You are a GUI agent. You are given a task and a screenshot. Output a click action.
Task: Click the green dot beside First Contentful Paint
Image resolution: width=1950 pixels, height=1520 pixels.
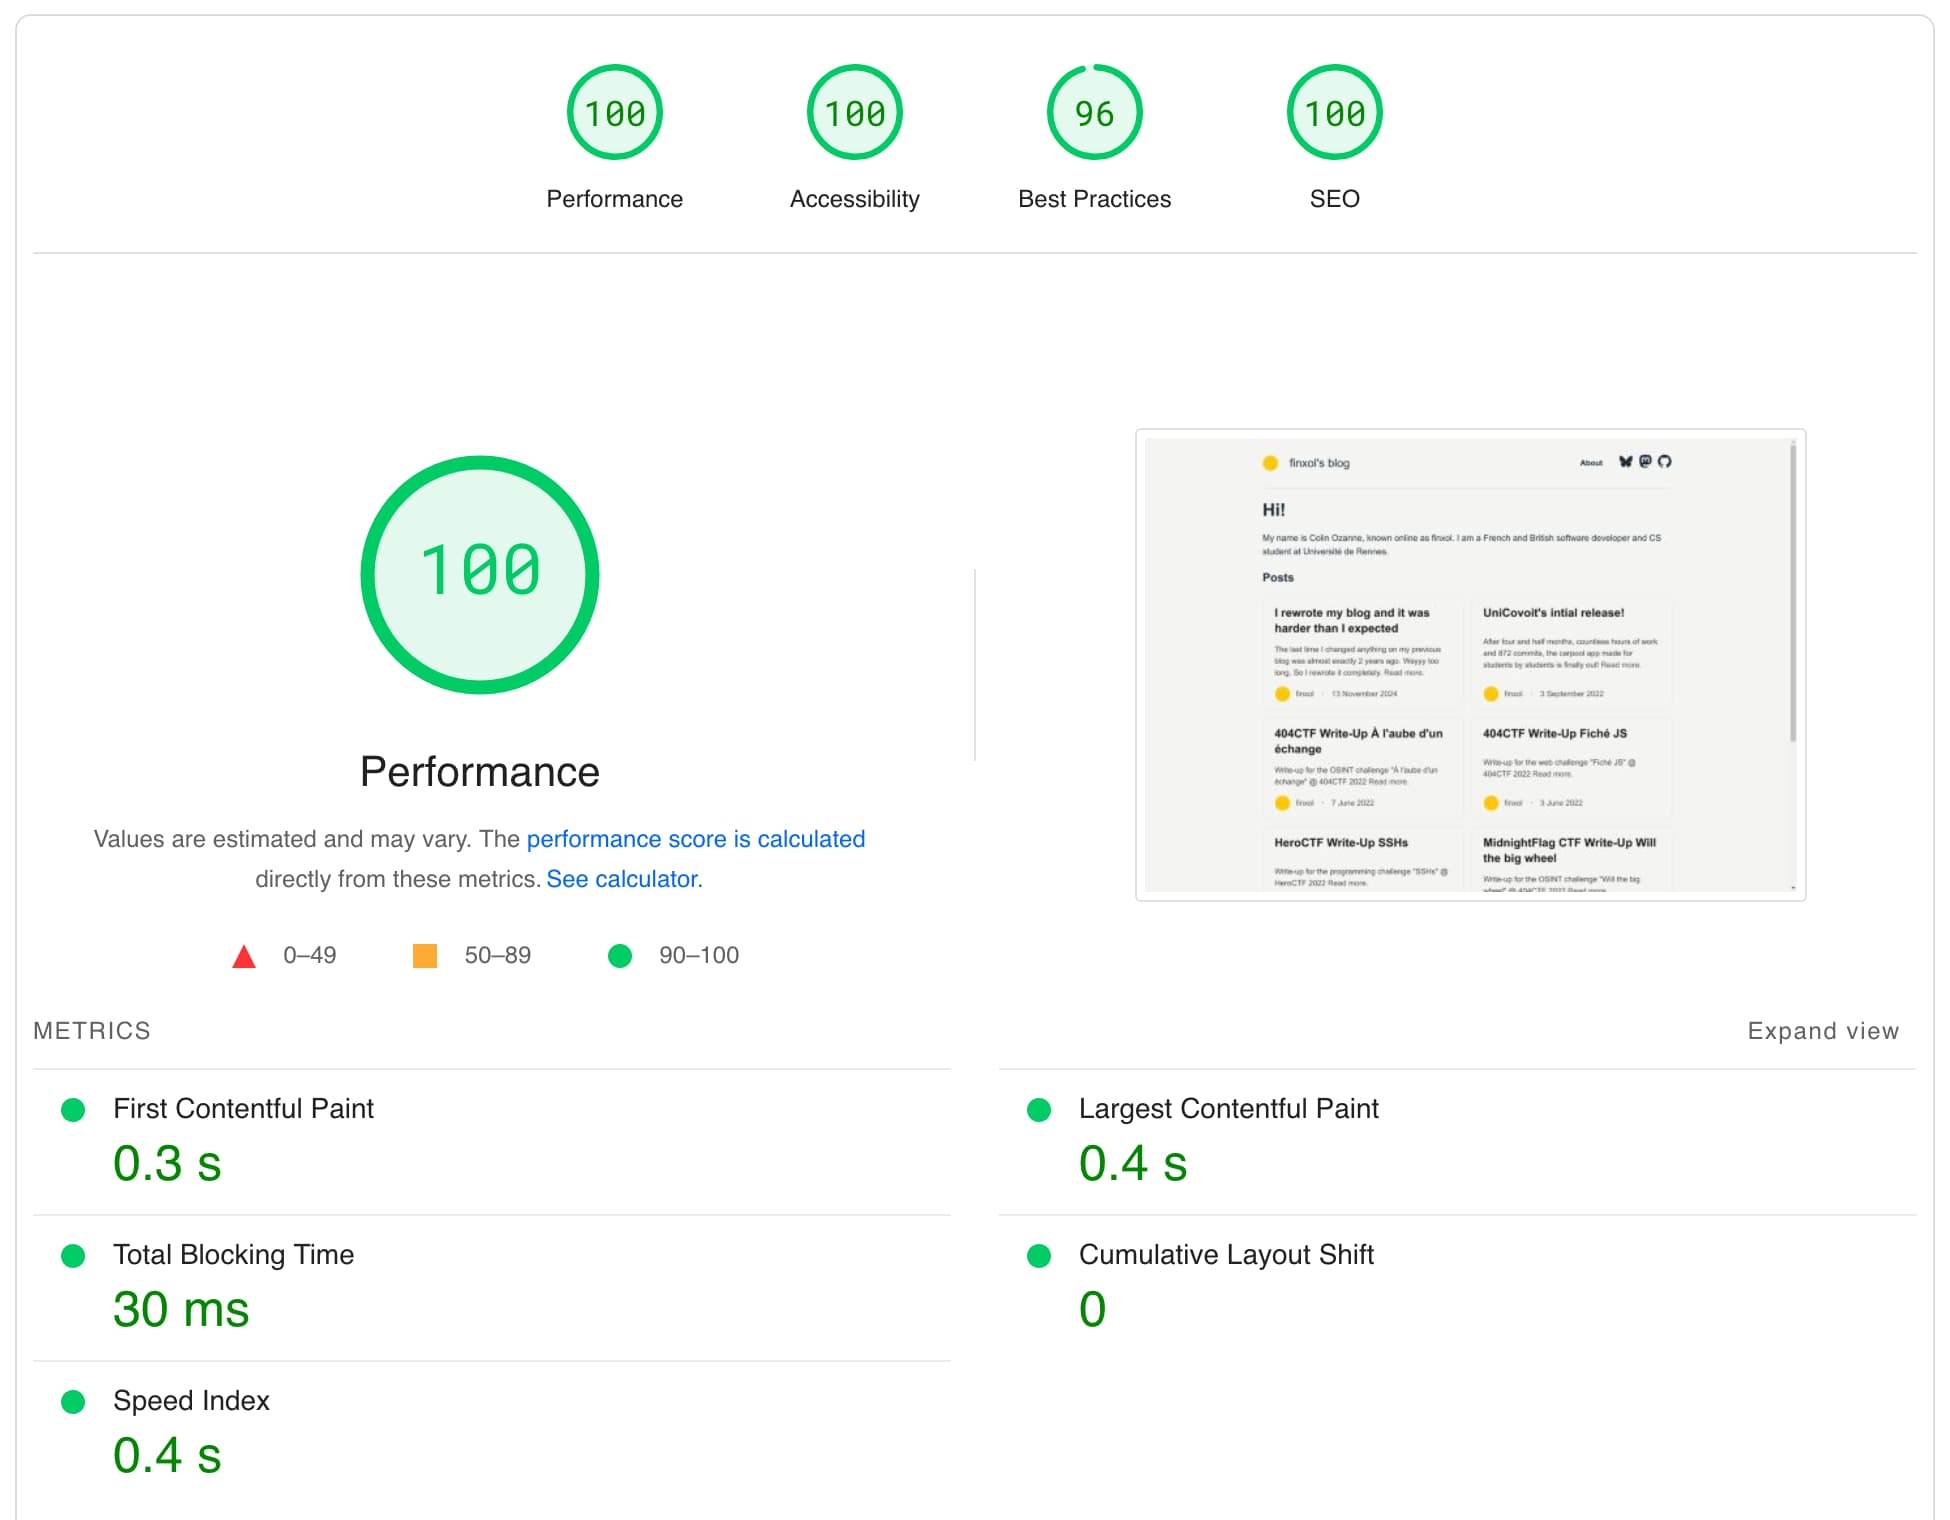(74, 1109)
